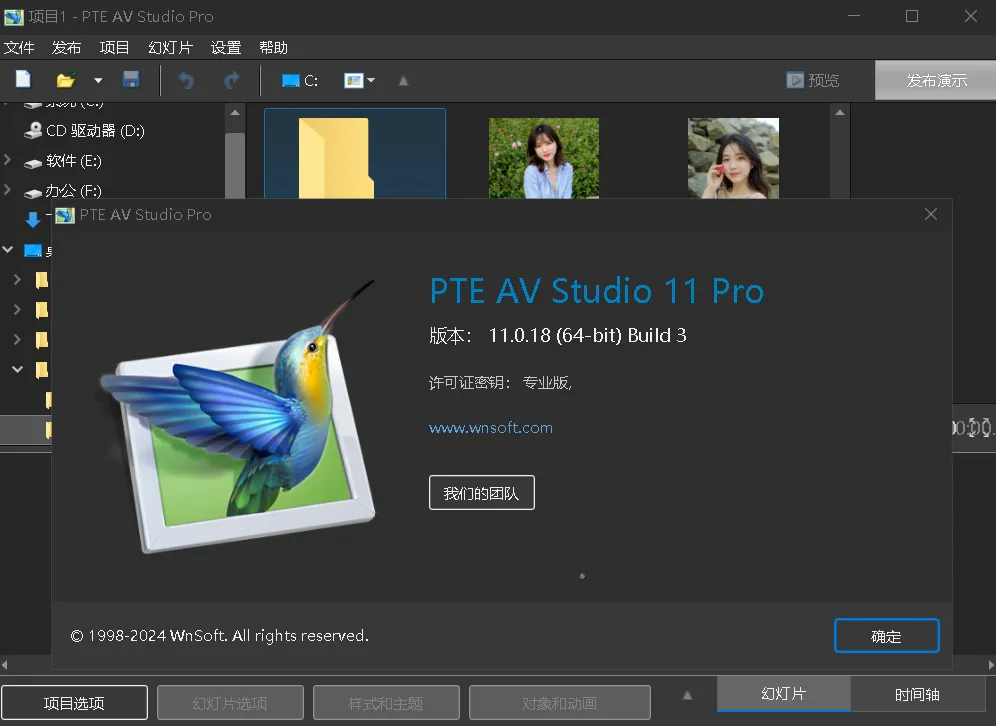Expand the 软件 (E:) tree node
This screenshot has height=726, width=996.
click(8, 160)
